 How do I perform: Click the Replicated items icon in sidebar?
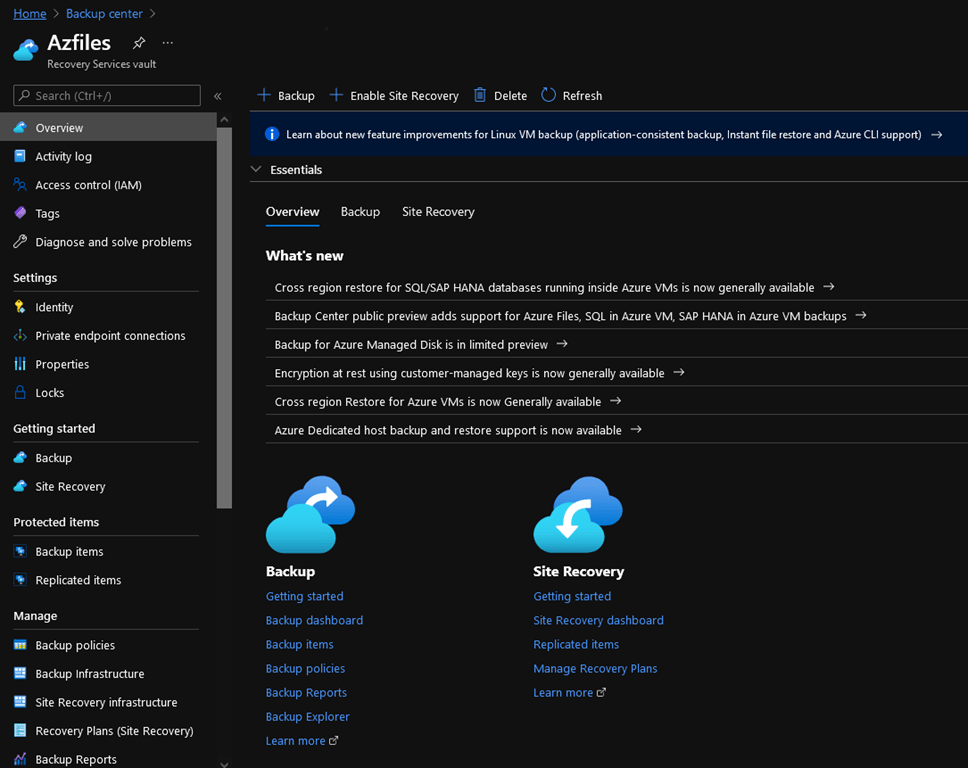click(20, 580)
